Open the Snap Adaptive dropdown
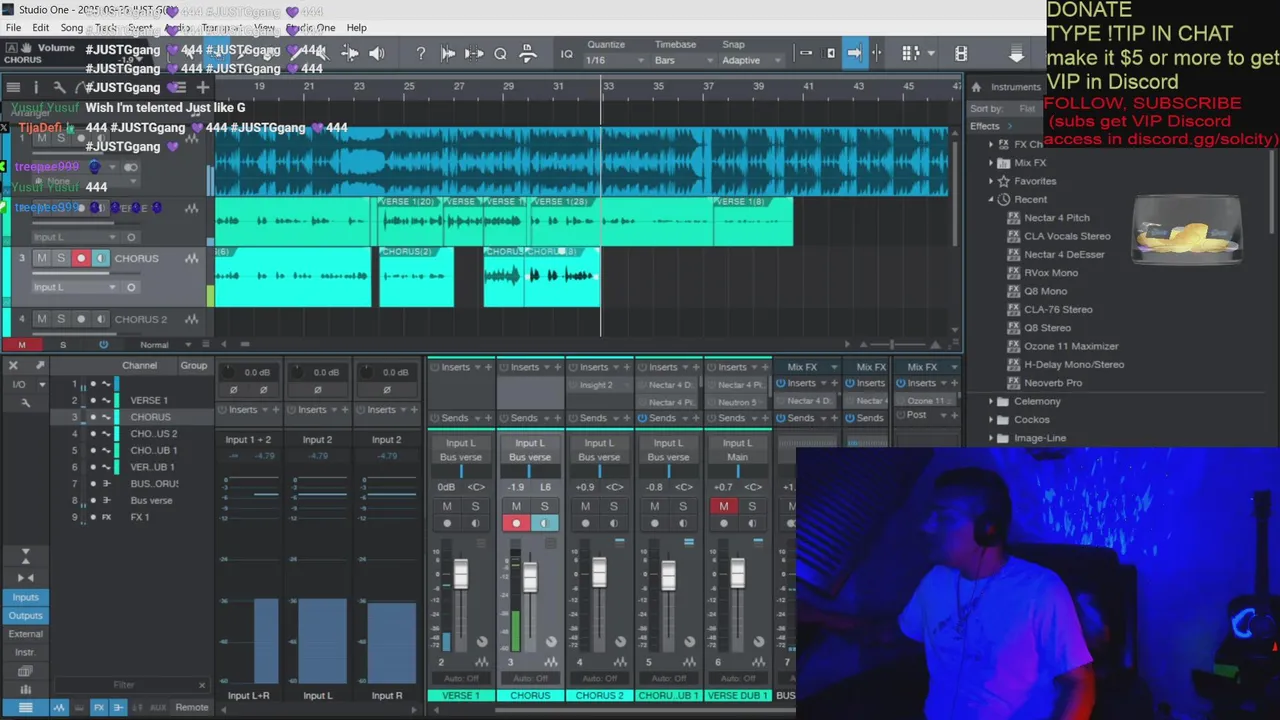The image size is (1280, 720). point(751,60)
